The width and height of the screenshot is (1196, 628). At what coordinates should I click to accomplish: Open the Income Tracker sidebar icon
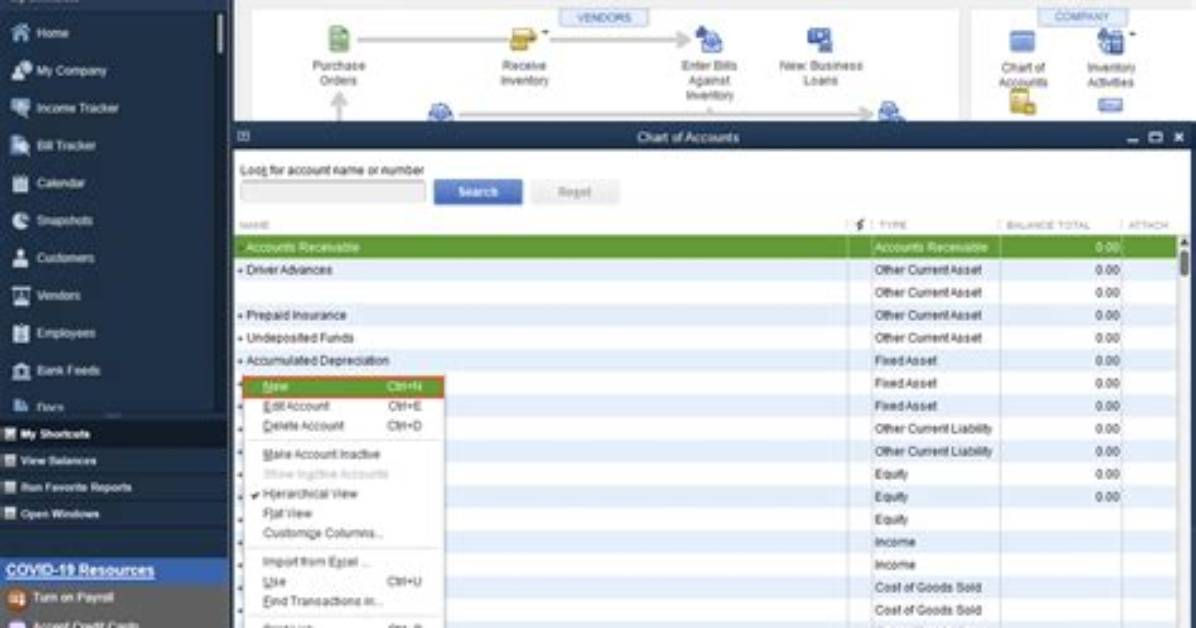[x=21, y=108]
